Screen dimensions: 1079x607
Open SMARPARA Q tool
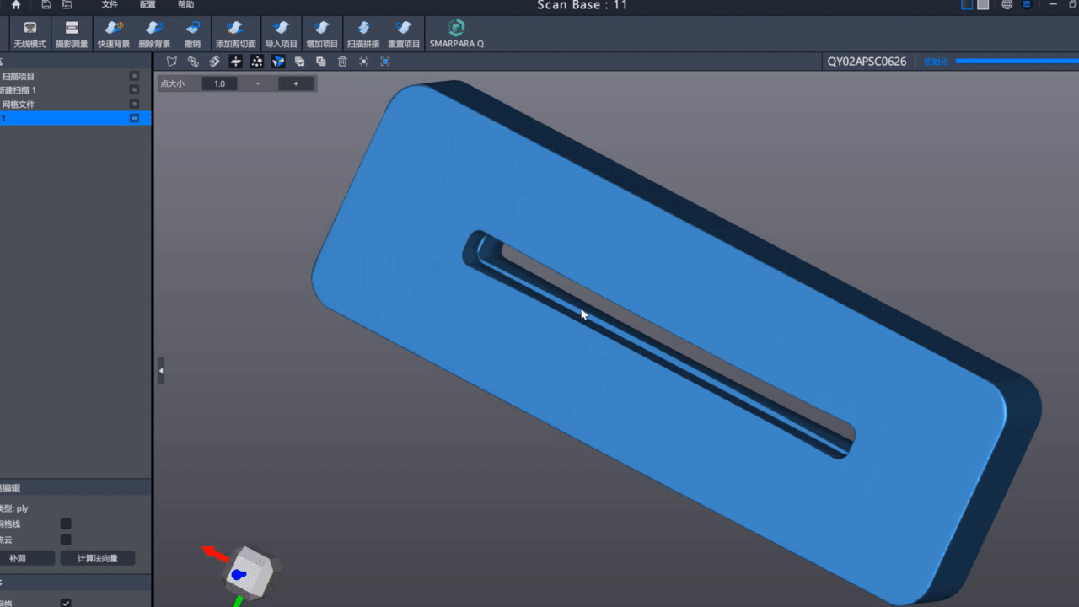tap(456, 33)
